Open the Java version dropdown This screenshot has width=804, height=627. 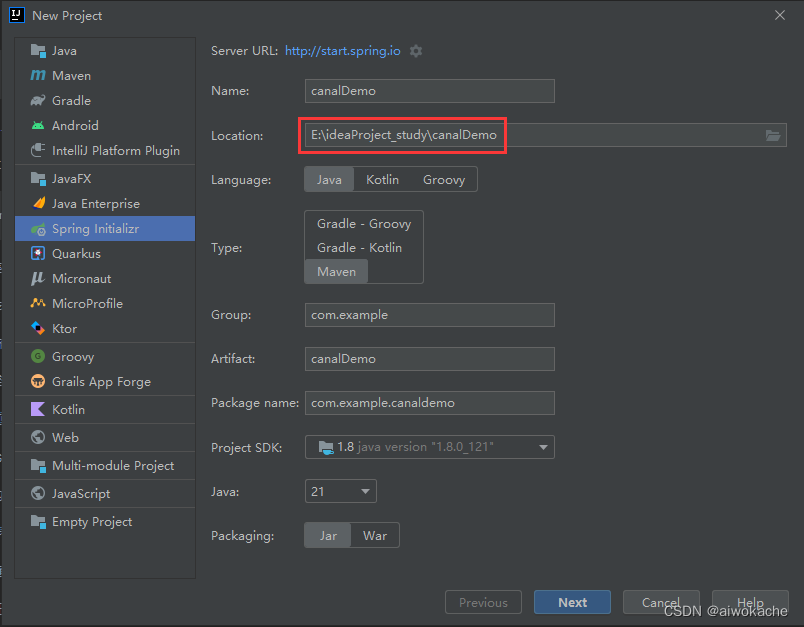pos(340,492)
